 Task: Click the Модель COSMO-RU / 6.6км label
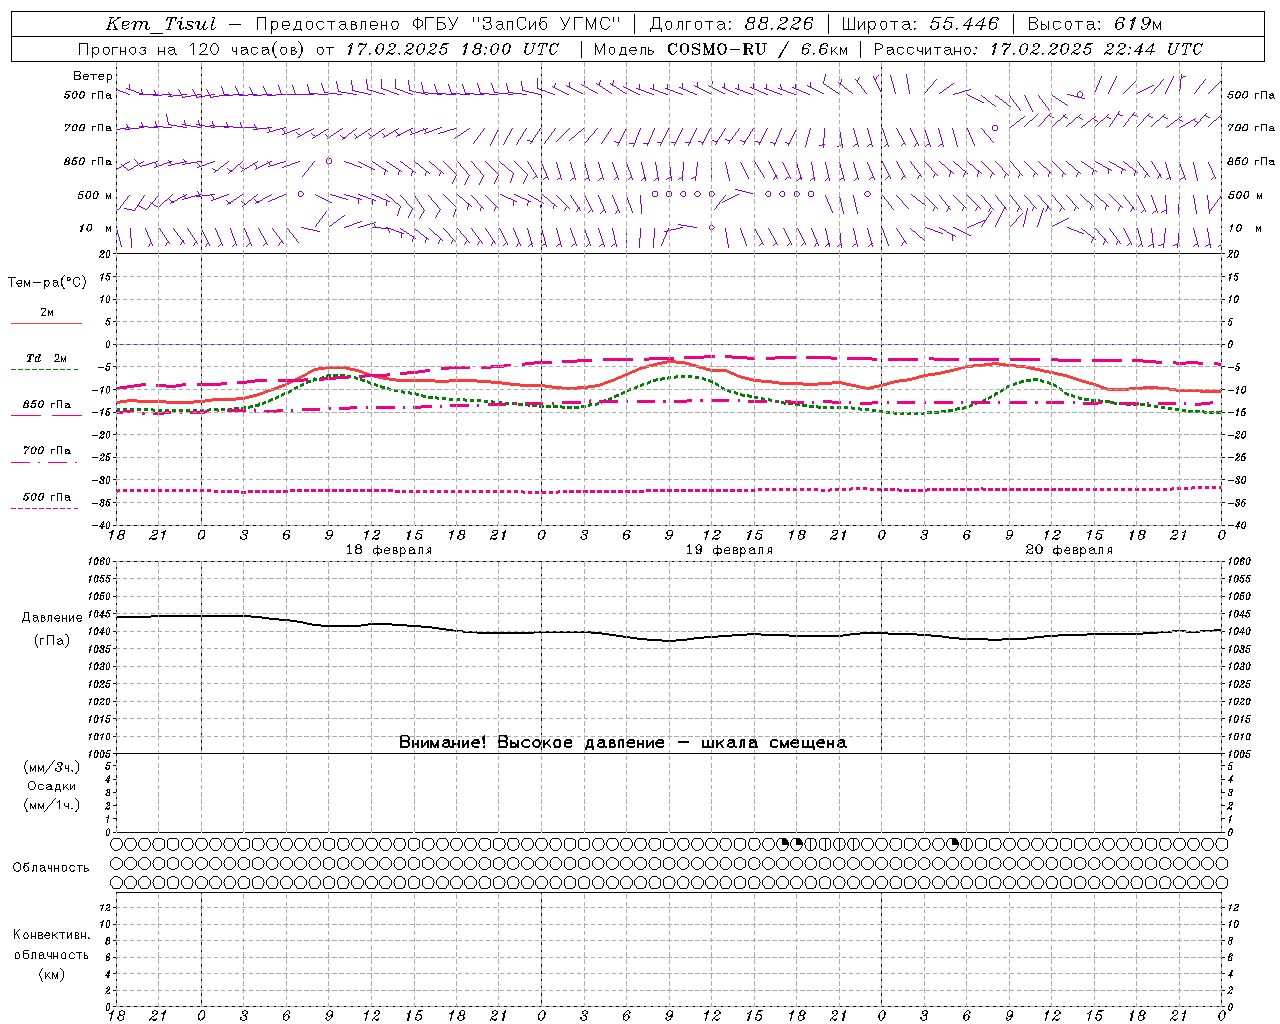[x=721, y=49]
